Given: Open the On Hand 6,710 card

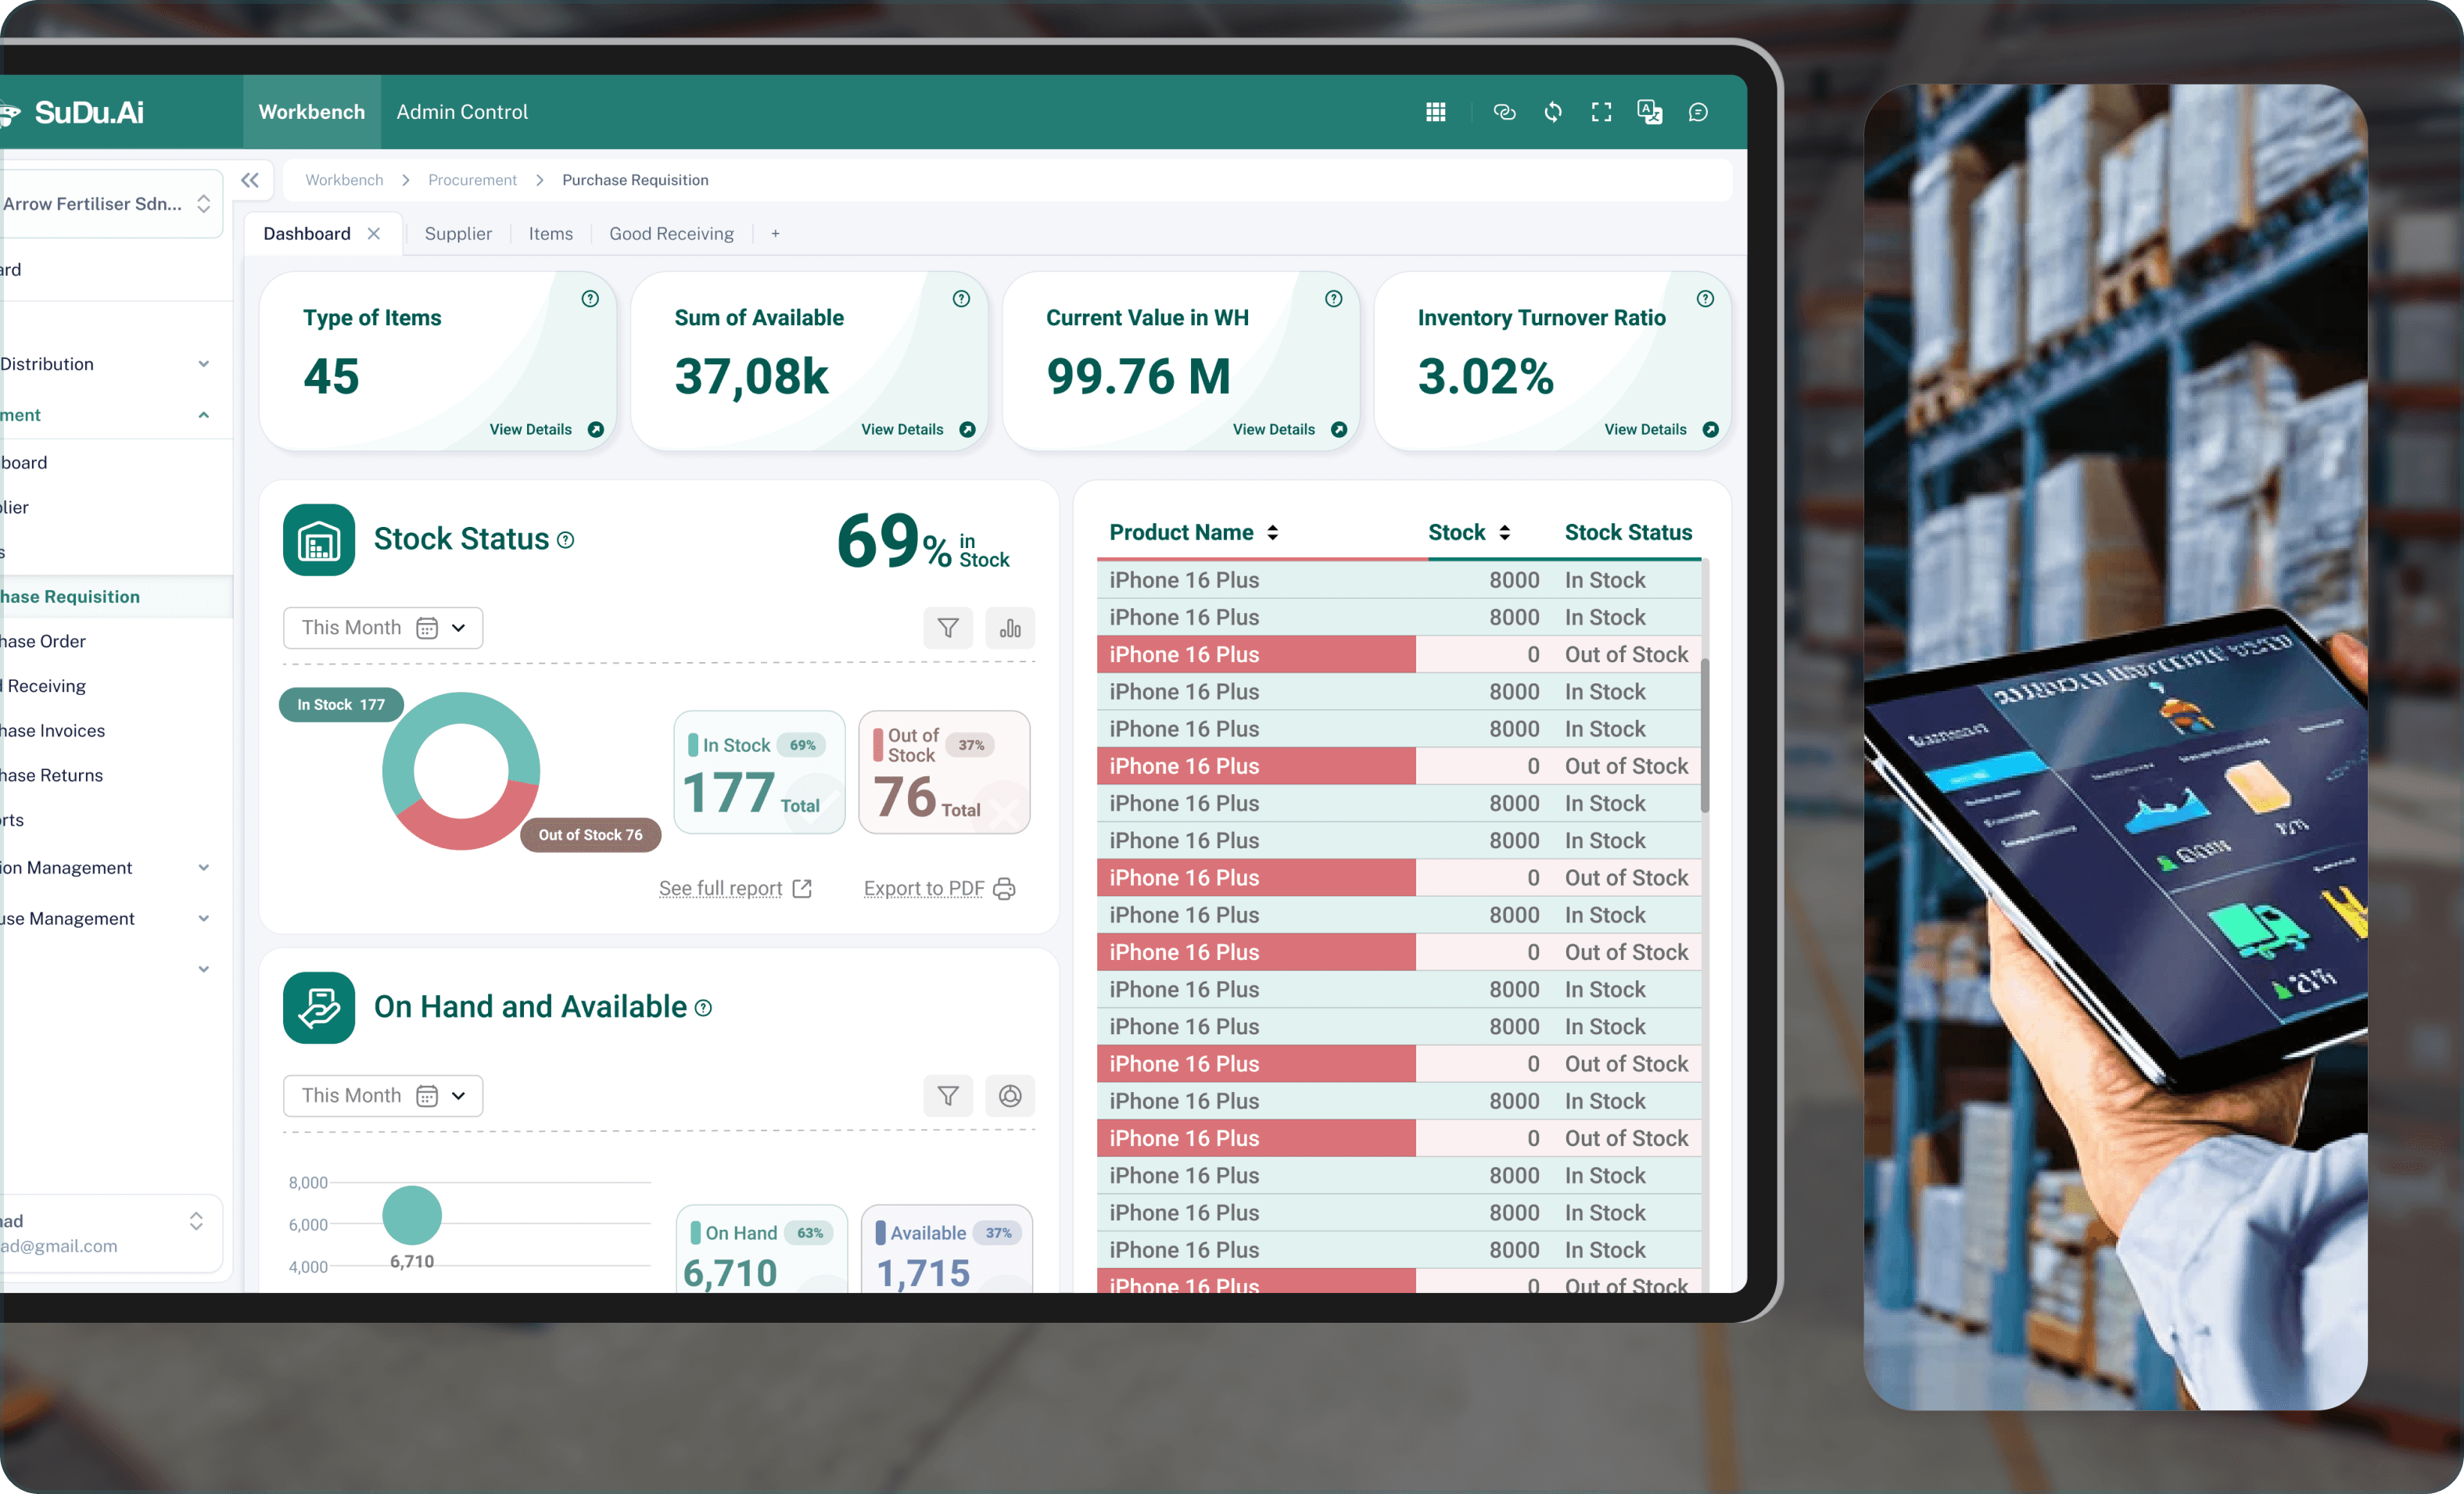Looking at the screenshot, I should point(762,1249).
